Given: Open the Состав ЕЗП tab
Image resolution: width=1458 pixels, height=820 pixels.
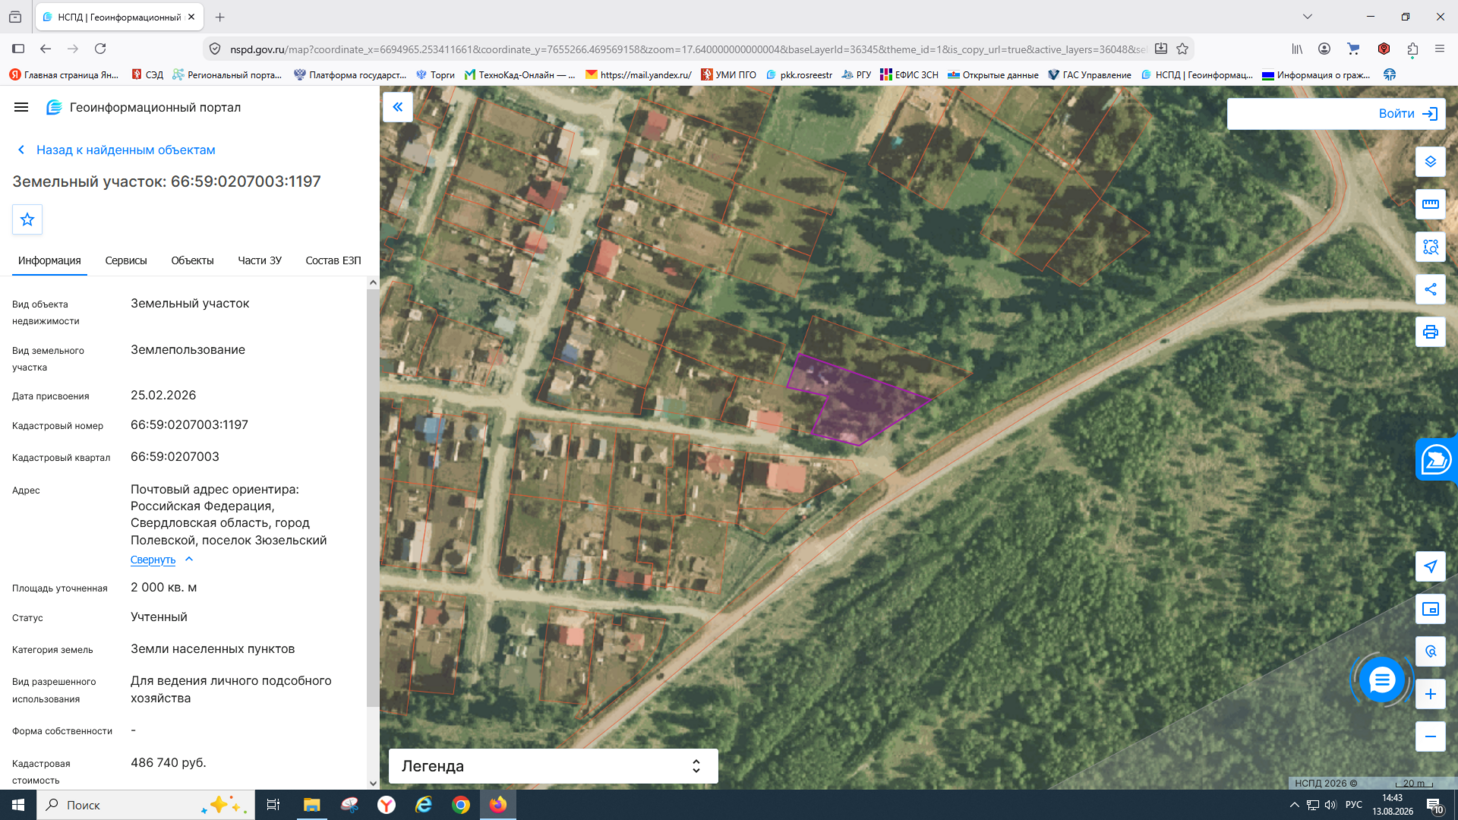Looking at the screenshot, I should click(x=333, y=260).
